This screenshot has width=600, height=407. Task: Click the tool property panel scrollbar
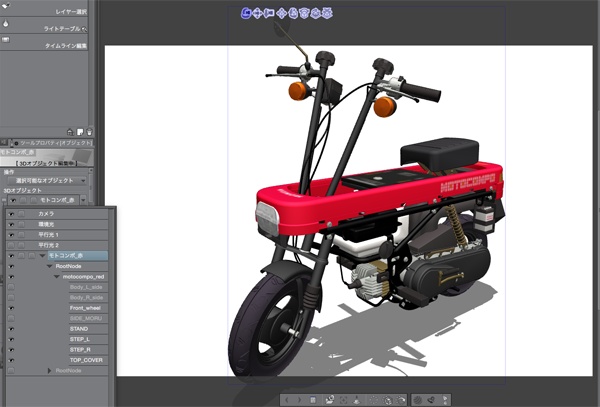(x=91, y=186)
